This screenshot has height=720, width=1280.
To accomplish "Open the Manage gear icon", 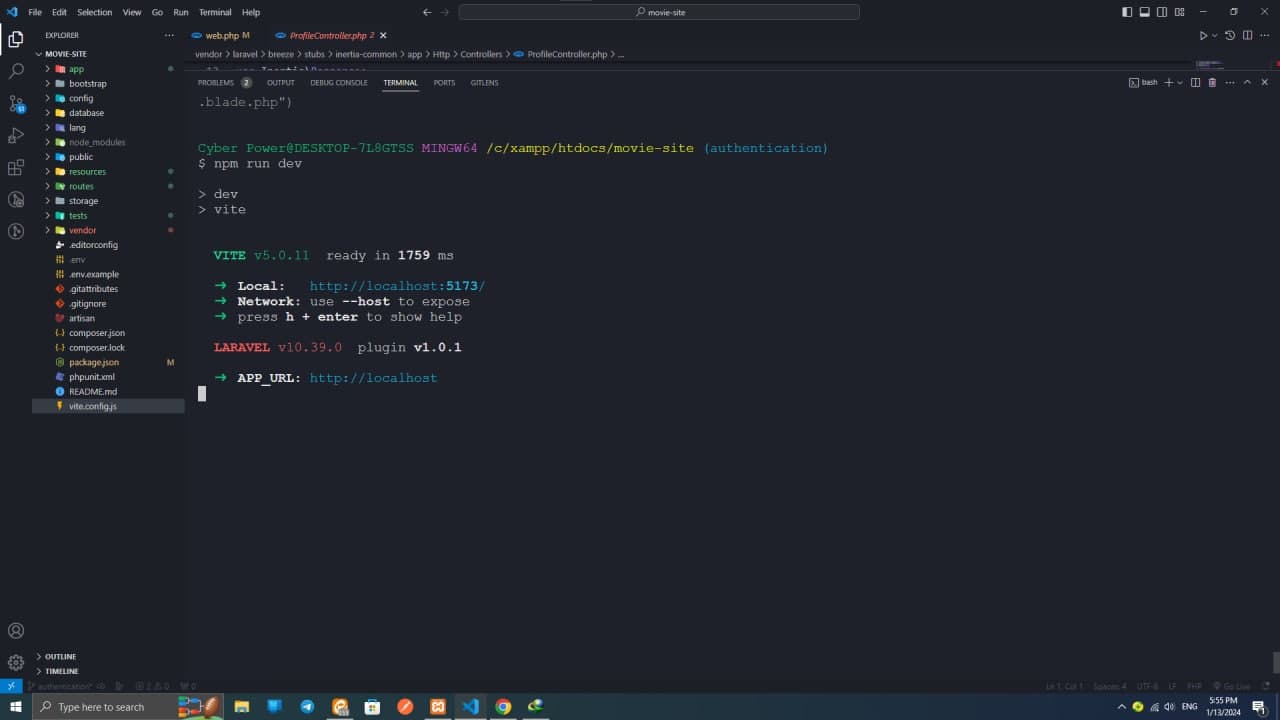I will (16, 662).
